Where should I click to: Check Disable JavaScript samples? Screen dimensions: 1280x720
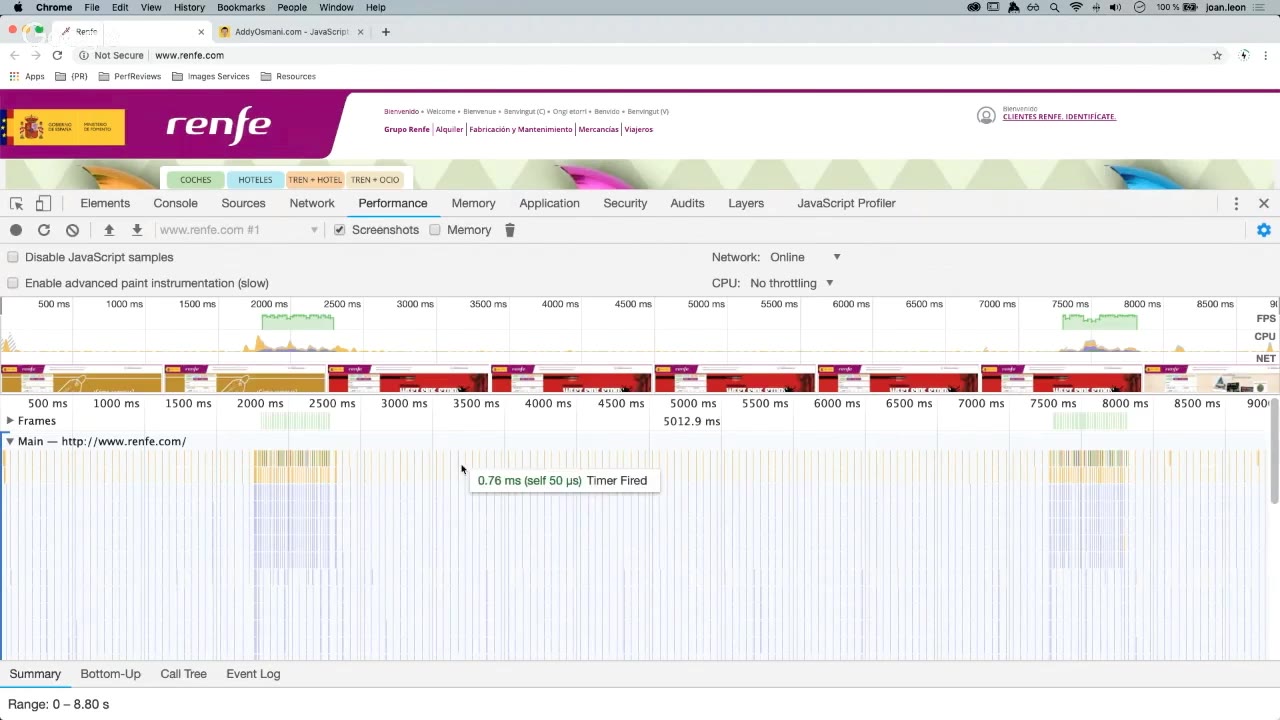13,257
